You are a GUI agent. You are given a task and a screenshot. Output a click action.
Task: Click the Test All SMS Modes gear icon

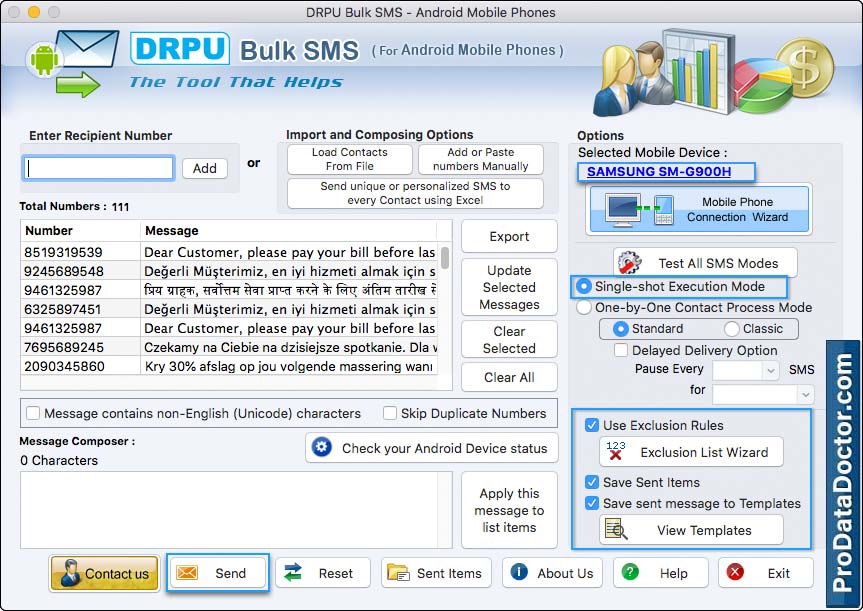coord(630,263)
